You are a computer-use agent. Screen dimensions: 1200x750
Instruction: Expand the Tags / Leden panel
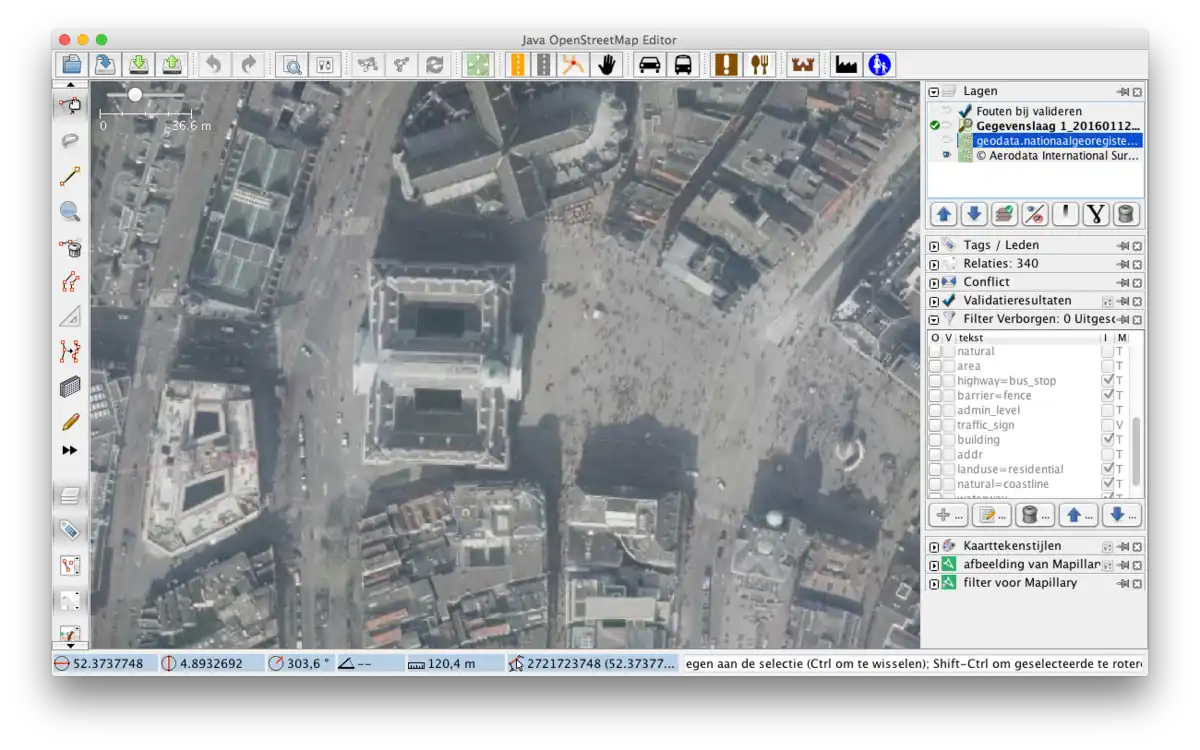click(934, 246)
